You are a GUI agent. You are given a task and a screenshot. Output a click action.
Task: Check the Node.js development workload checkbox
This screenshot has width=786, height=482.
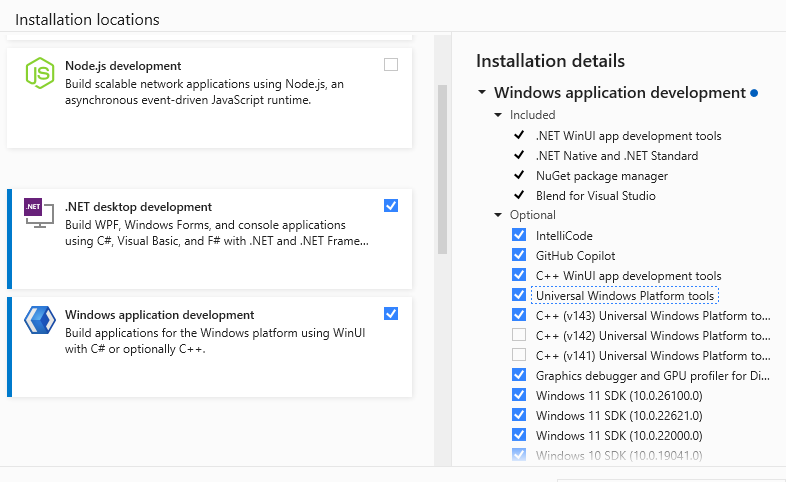point(391,65)
